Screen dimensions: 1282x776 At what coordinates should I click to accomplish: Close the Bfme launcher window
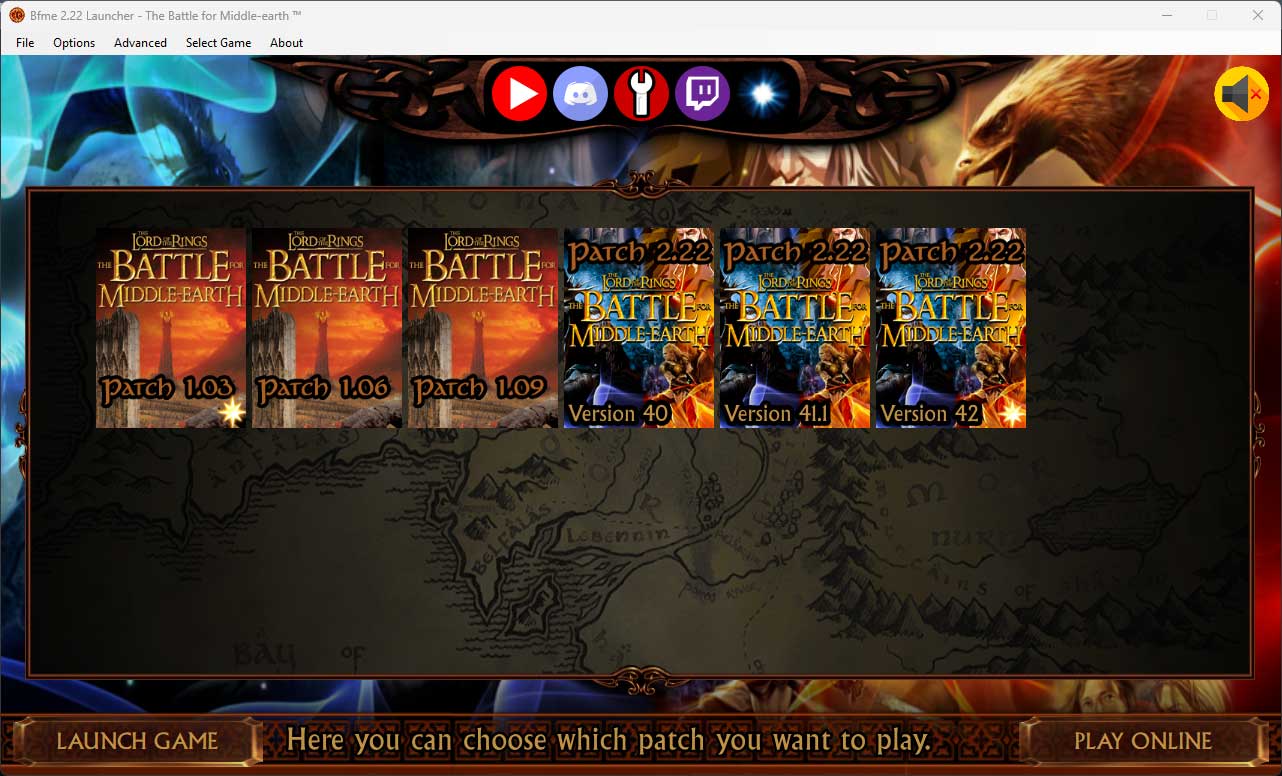pyautogui.click(x=1258, y=15)
